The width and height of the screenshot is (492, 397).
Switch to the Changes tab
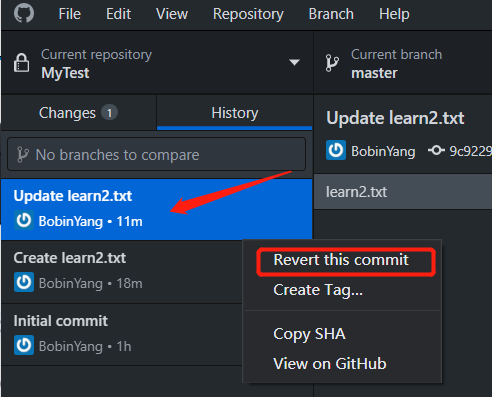(79, 113)
